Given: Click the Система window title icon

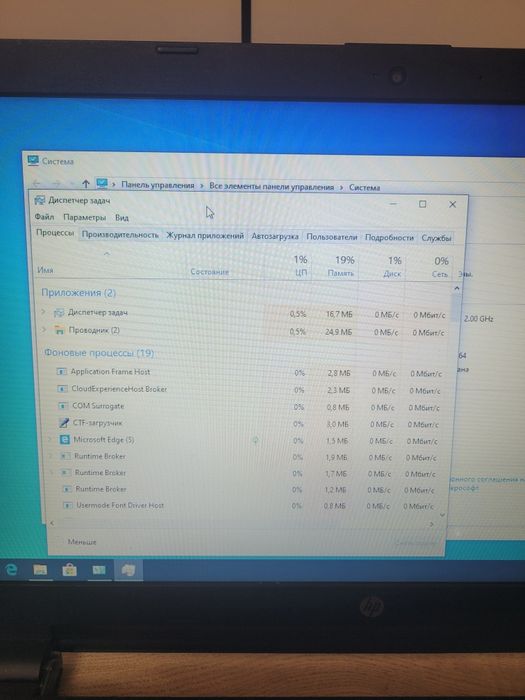Looking at the screenshot, I should pos(33,160).
